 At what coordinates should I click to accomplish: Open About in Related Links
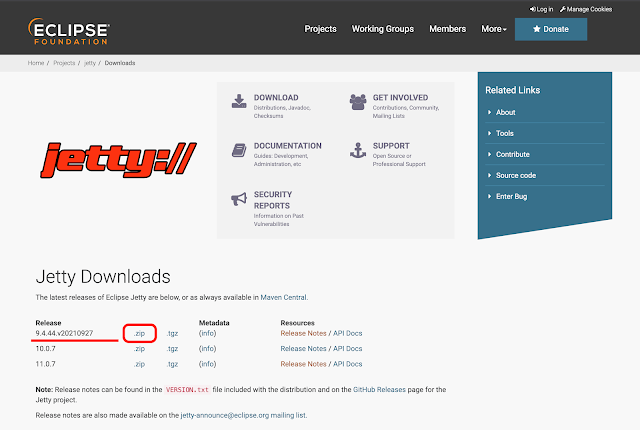[x=505, y=112]
